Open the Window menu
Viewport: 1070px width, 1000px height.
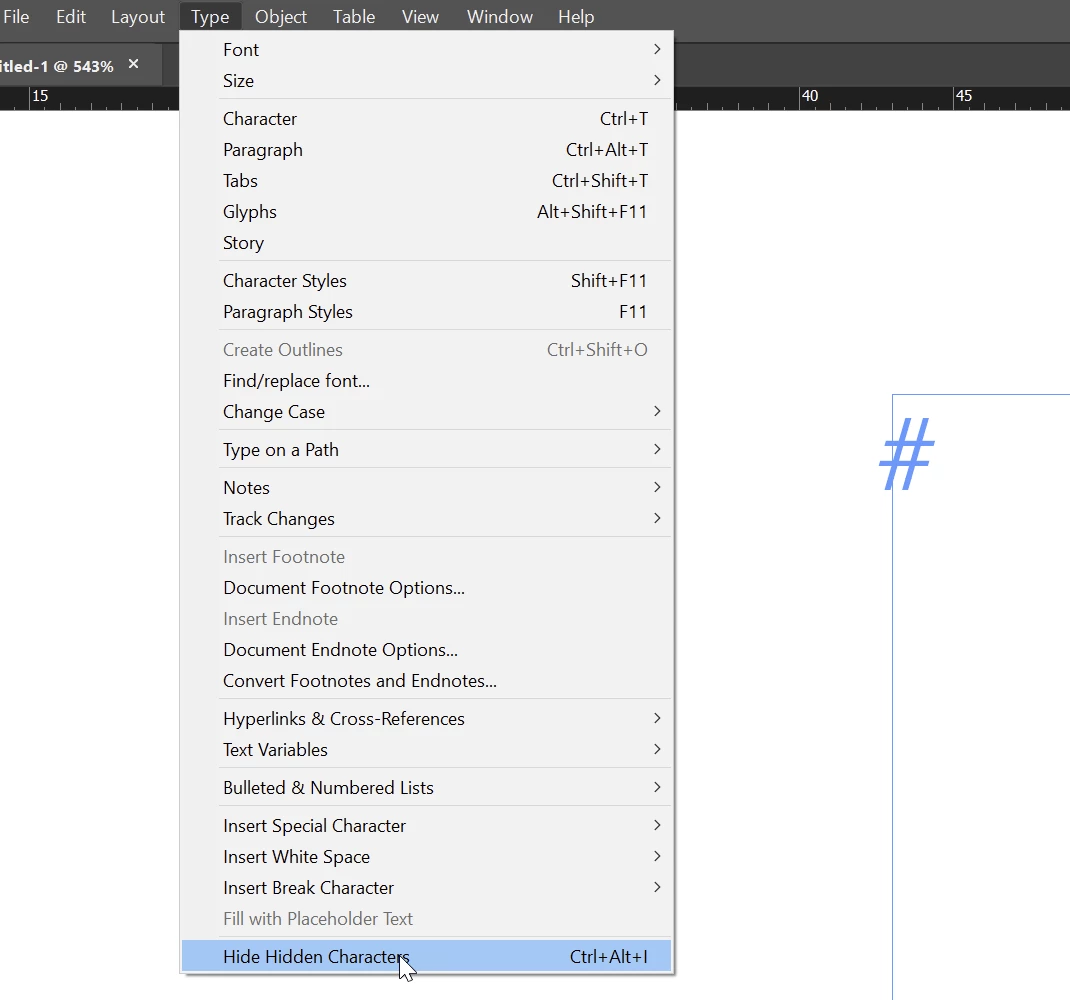500,16
